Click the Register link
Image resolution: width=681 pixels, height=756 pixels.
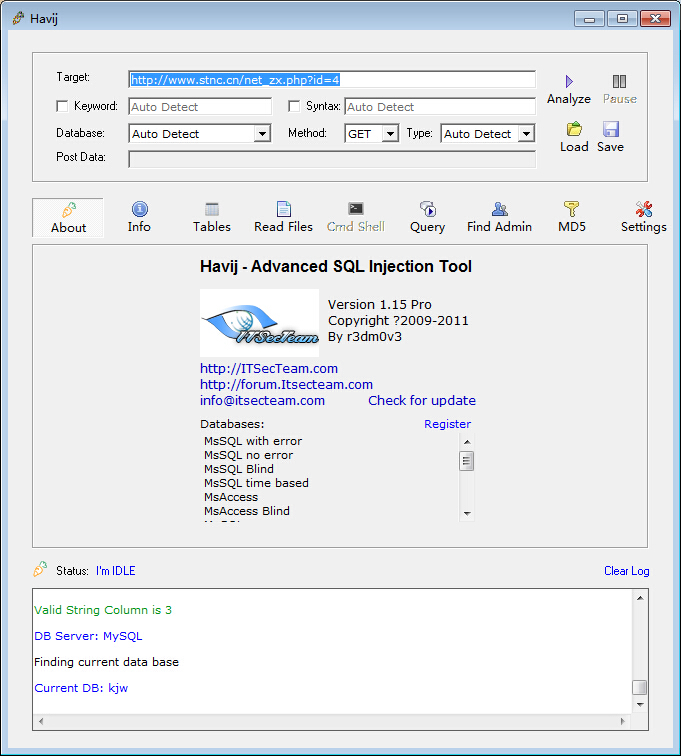click(448, 424)
